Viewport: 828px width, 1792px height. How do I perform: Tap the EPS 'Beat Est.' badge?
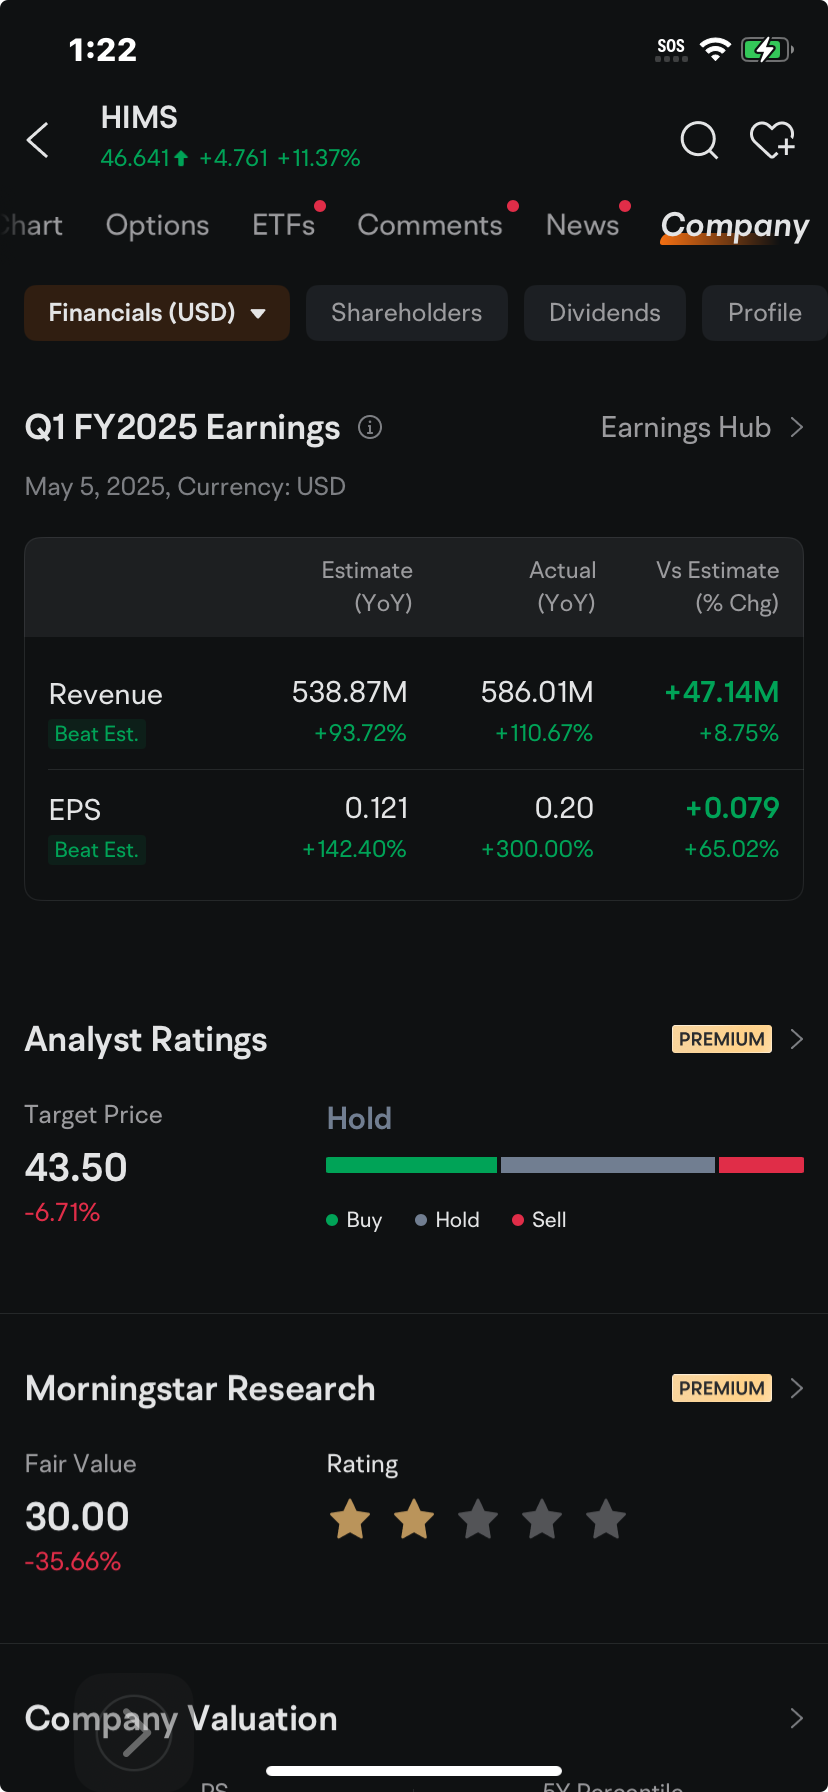coord(97,850)
